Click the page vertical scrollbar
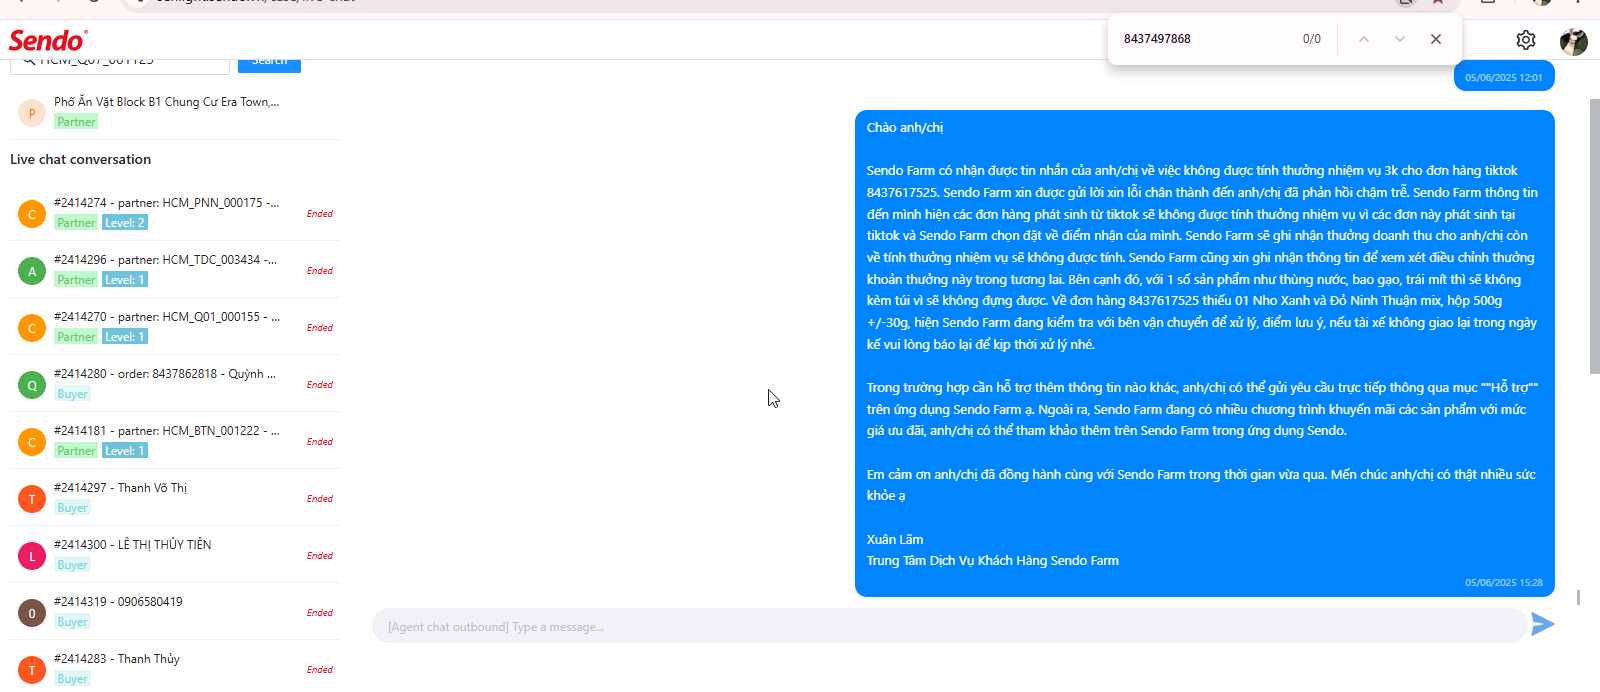This screenshot has height=692, width=1600. pos(1594,235)
